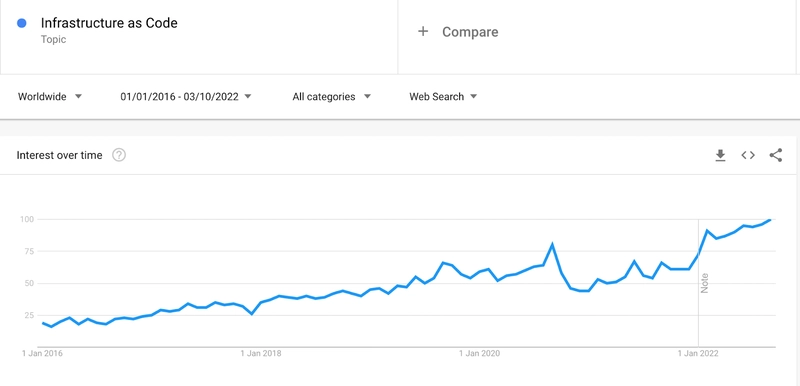
Task: Click the line's endpoint at value 100
Action: coord(770,220)
